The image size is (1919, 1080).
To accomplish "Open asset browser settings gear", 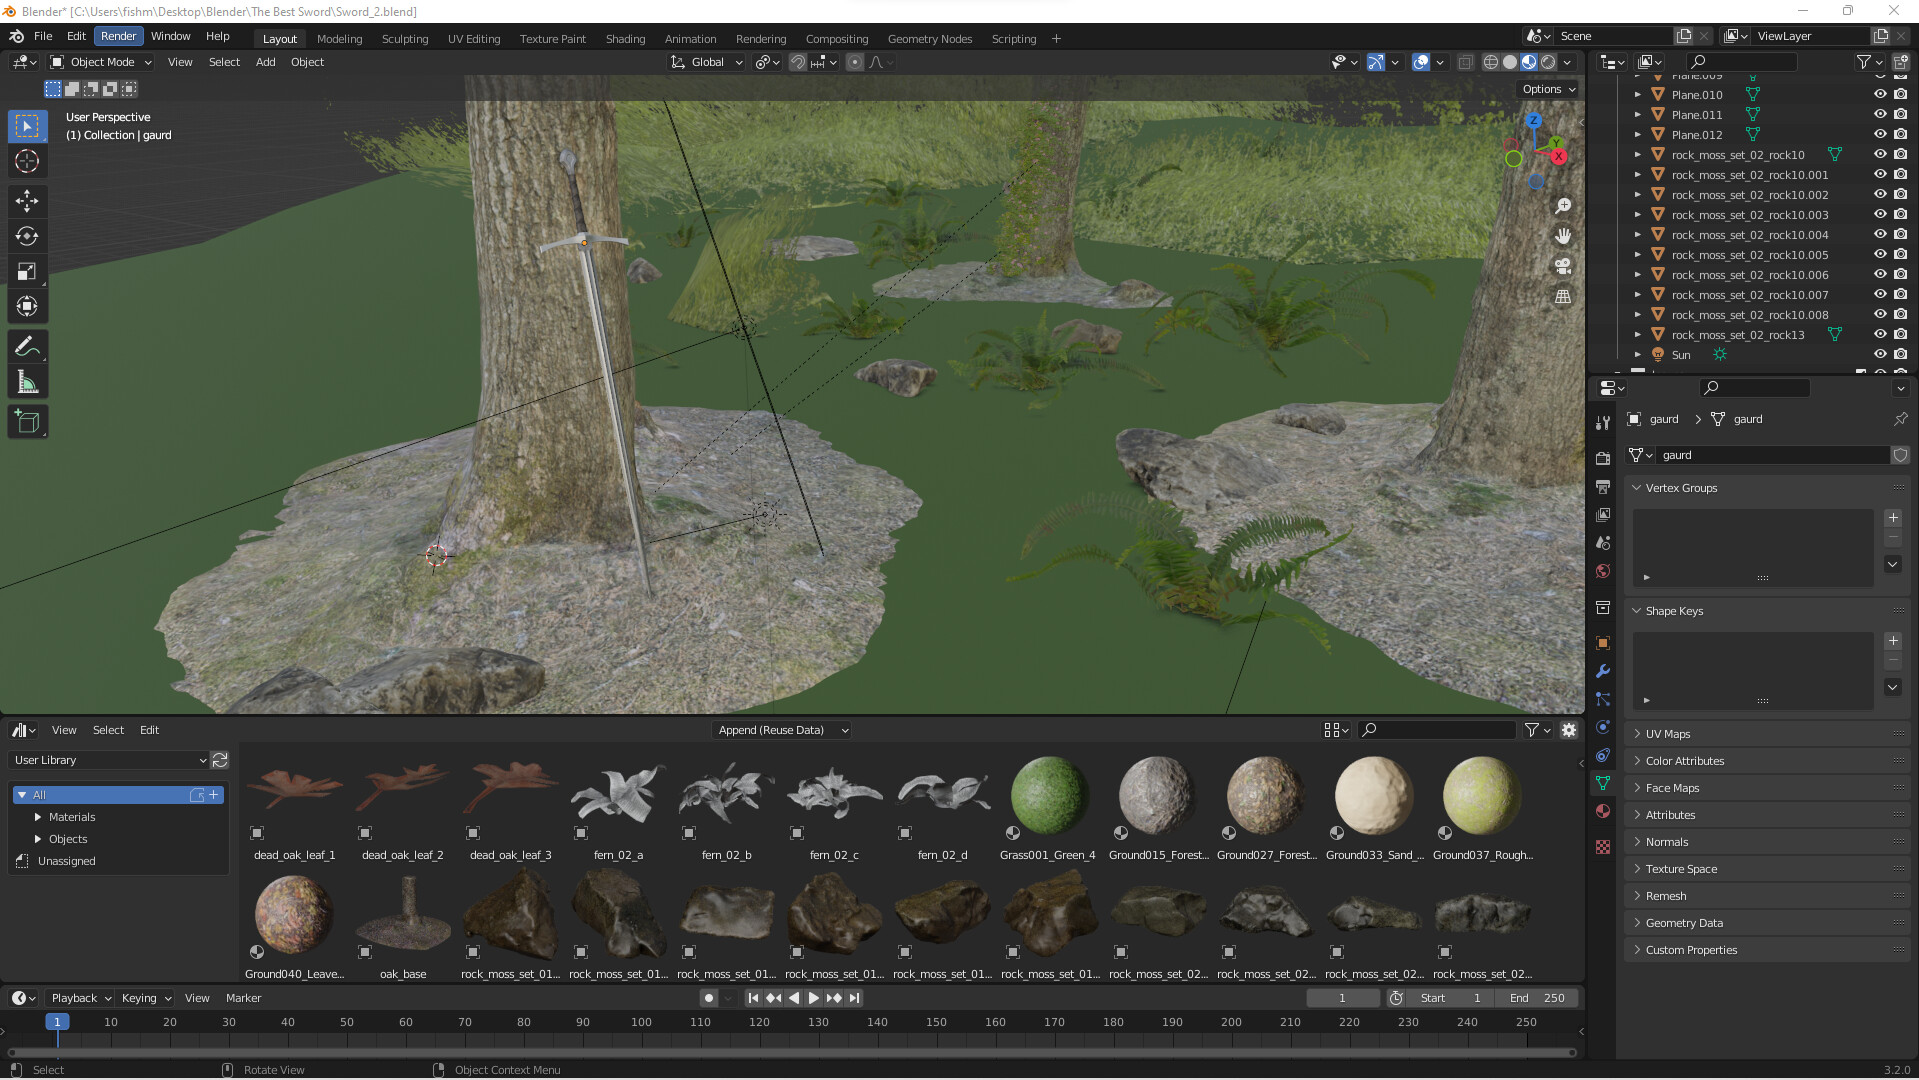I will click(x=1569, y=730).
